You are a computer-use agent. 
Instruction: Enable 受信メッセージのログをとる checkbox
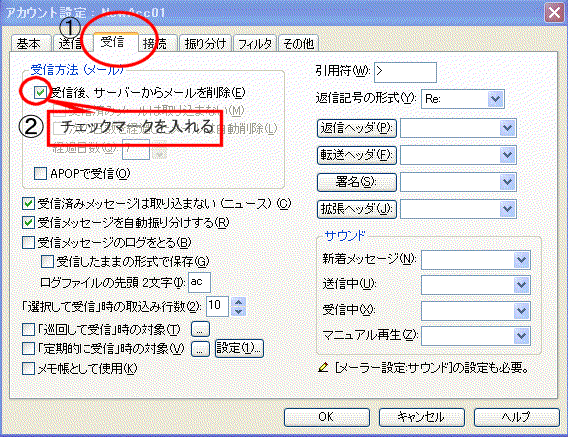(x=28, y=242)
